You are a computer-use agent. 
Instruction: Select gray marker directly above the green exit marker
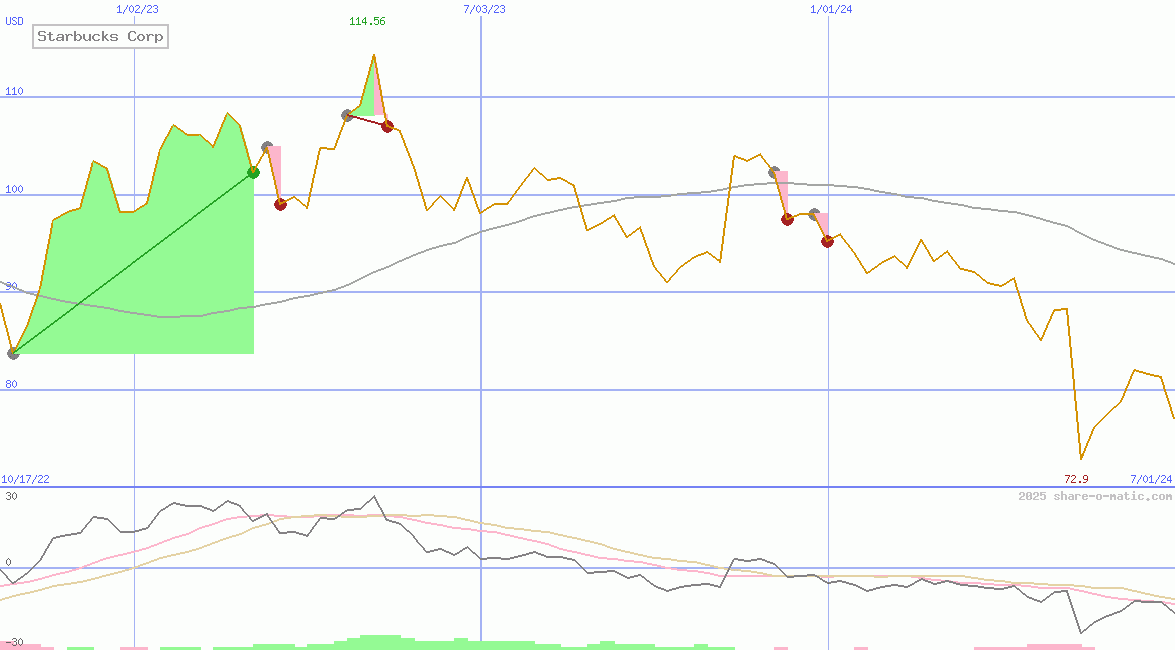(x=267, y=147)
